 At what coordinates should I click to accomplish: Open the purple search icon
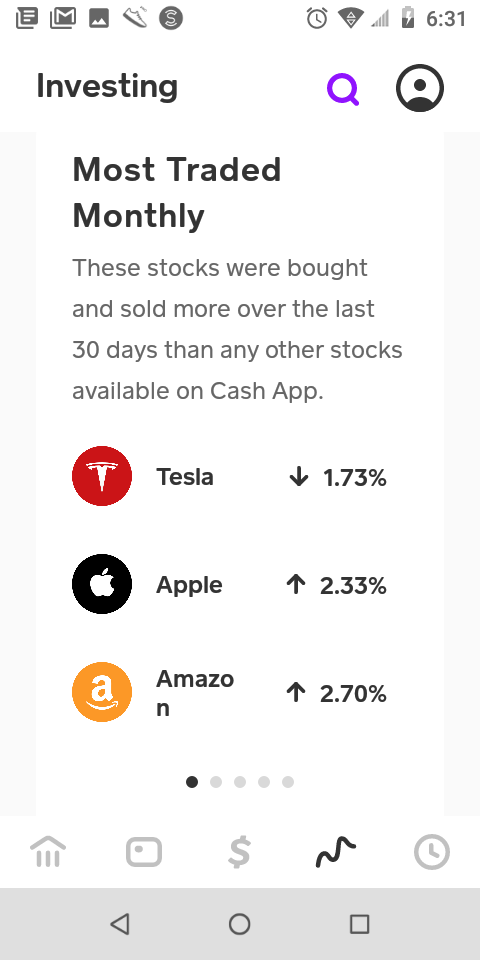[x=343, y=89]
